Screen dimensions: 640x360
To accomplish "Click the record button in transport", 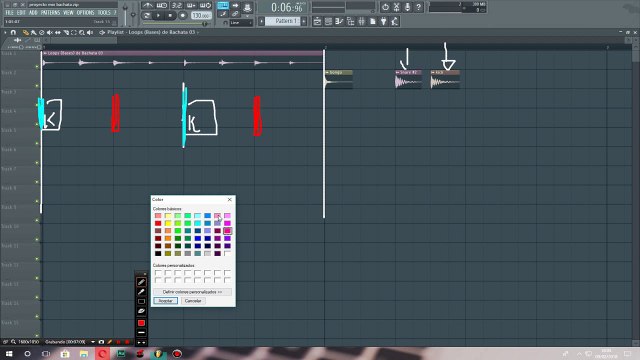I will click(x=182, y=16).
